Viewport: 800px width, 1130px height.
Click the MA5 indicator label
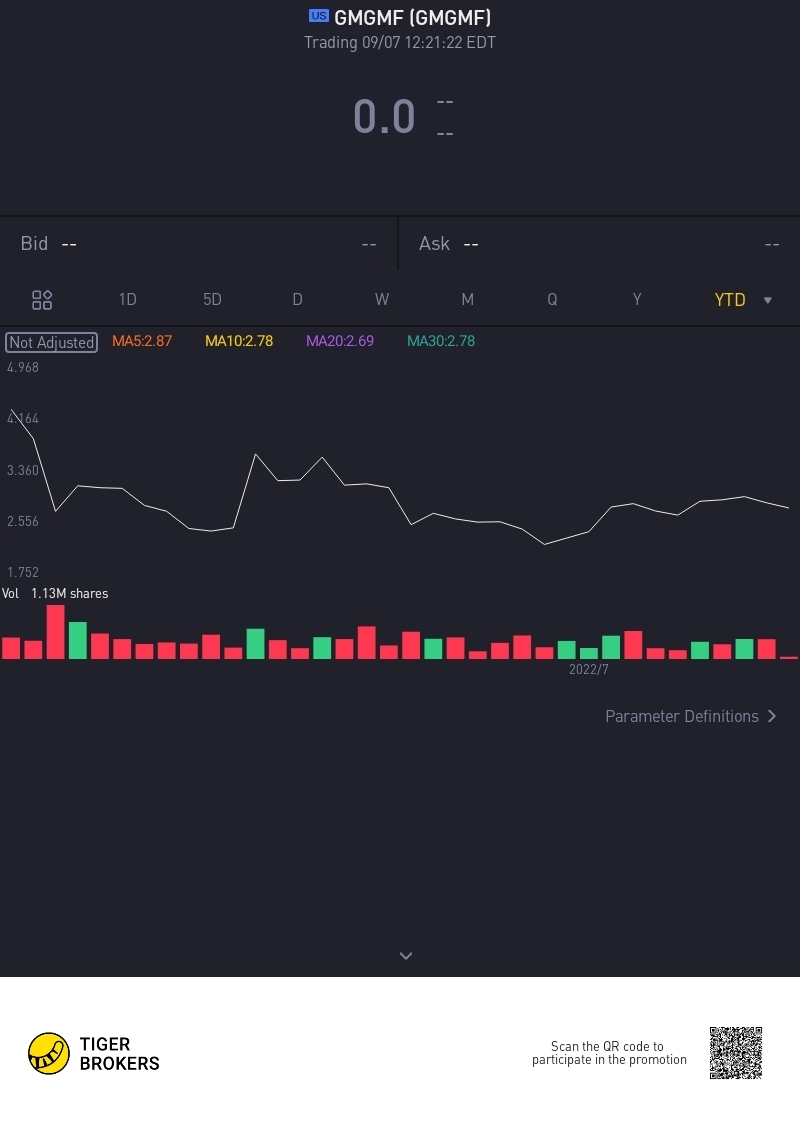[142, 341]
